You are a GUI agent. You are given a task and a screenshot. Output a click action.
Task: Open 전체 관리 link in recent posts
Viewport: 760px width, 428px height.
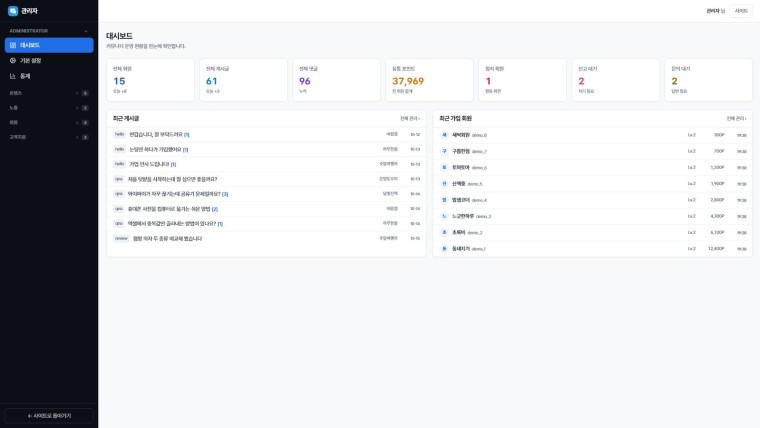pos(410,118)
